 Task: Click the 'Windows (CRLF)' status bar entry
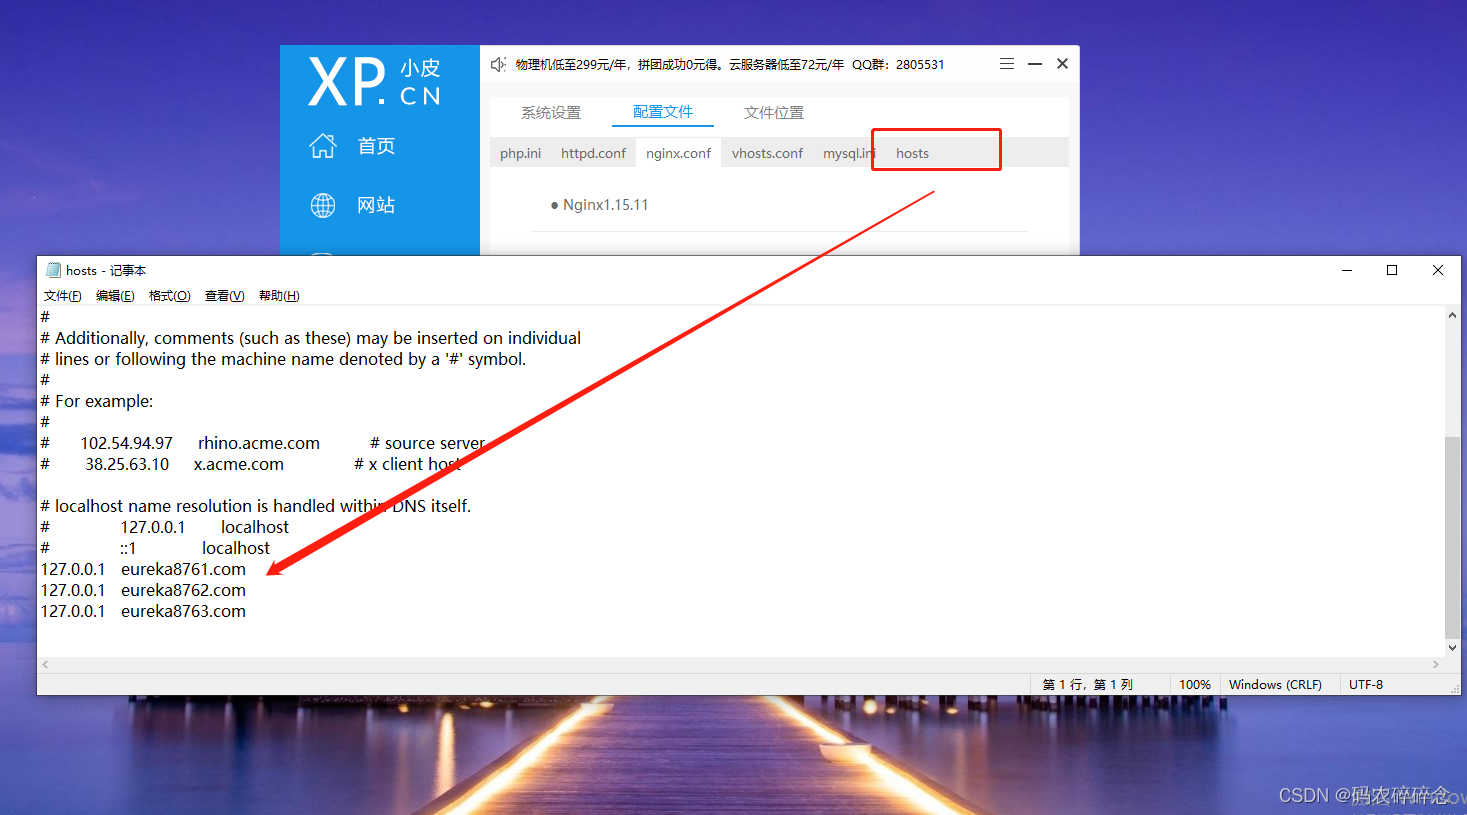click(1275, 685)
